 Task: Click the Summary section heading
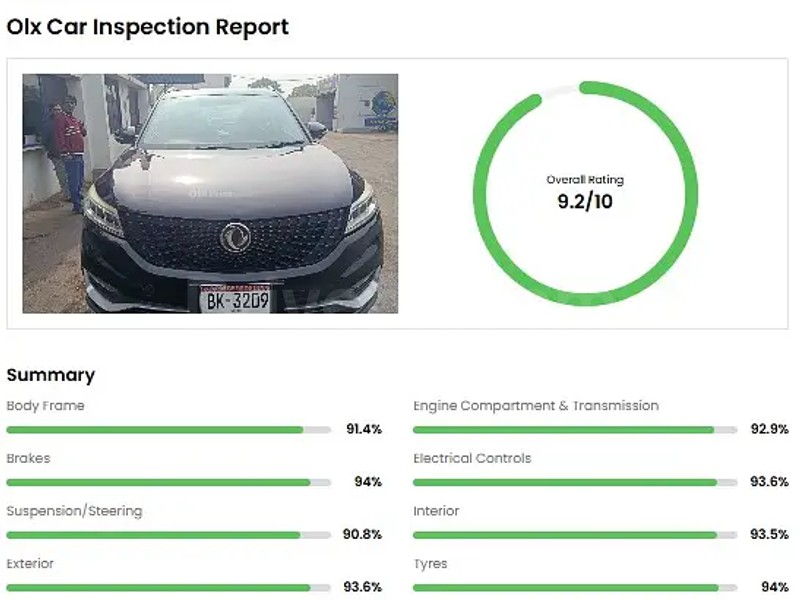pyautogui.click(x=51, y=375)
